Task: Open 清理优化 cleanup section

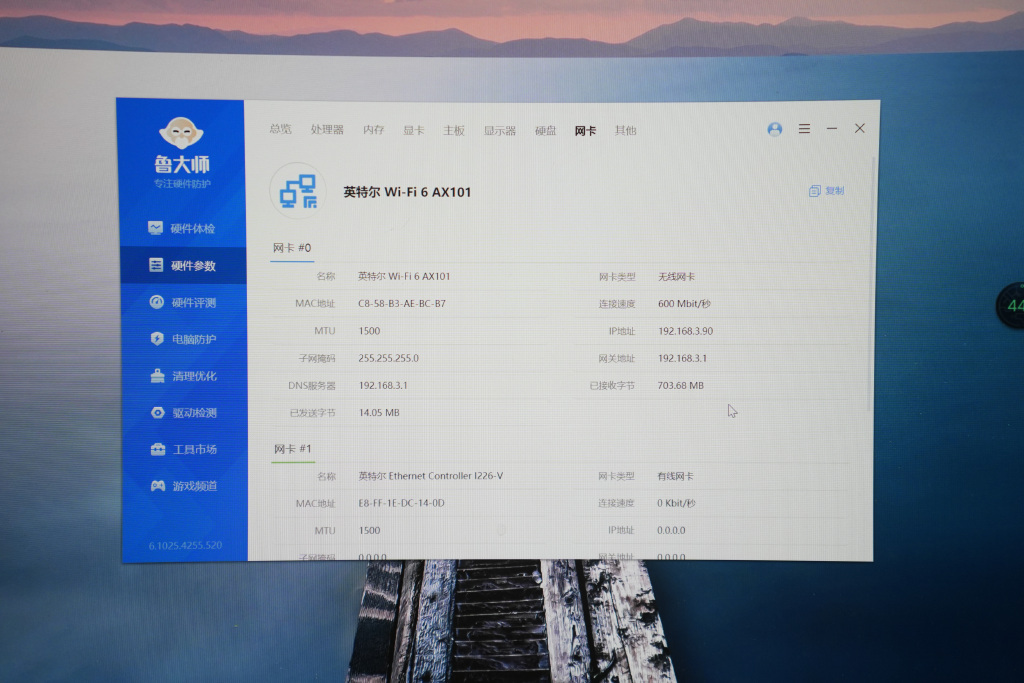Action: pos(184,376)
